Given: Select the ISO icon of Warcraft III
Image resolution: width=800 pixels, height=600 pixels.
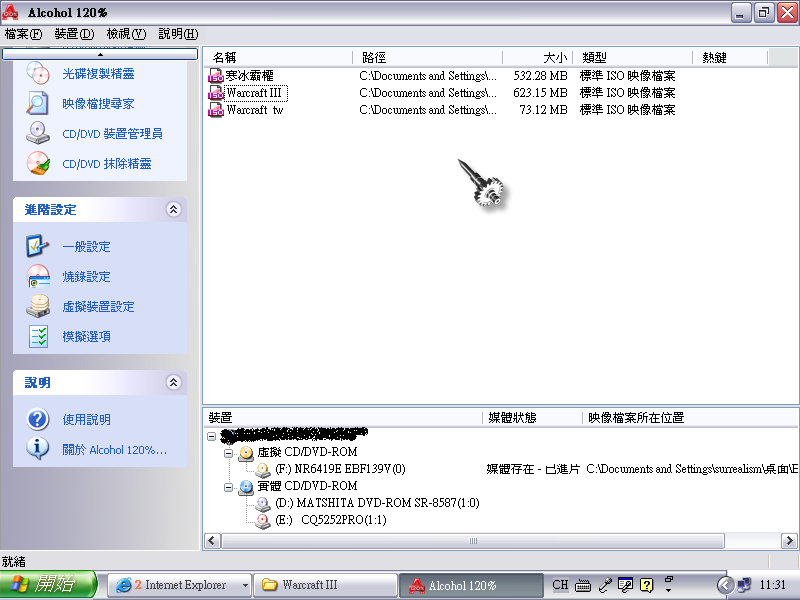Looking at the screenshot, I should point(216,93).
